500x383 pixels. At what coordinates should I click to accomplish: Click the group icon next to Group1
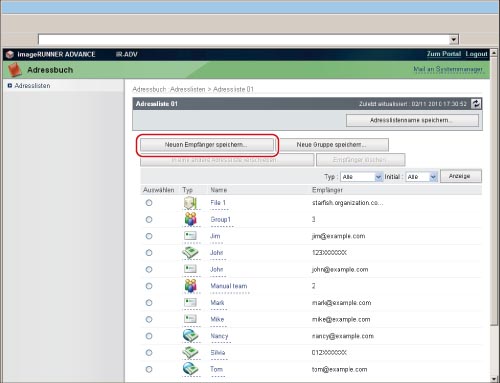[190, 219]
